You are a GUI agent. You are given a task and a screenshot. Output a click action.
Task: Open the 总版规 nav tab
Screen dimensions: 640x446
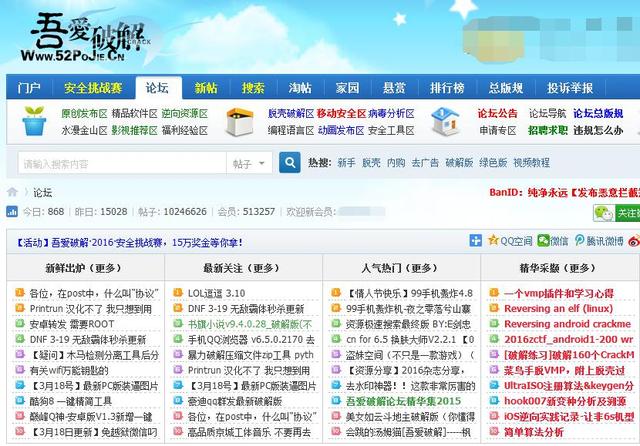coord(506,88)
